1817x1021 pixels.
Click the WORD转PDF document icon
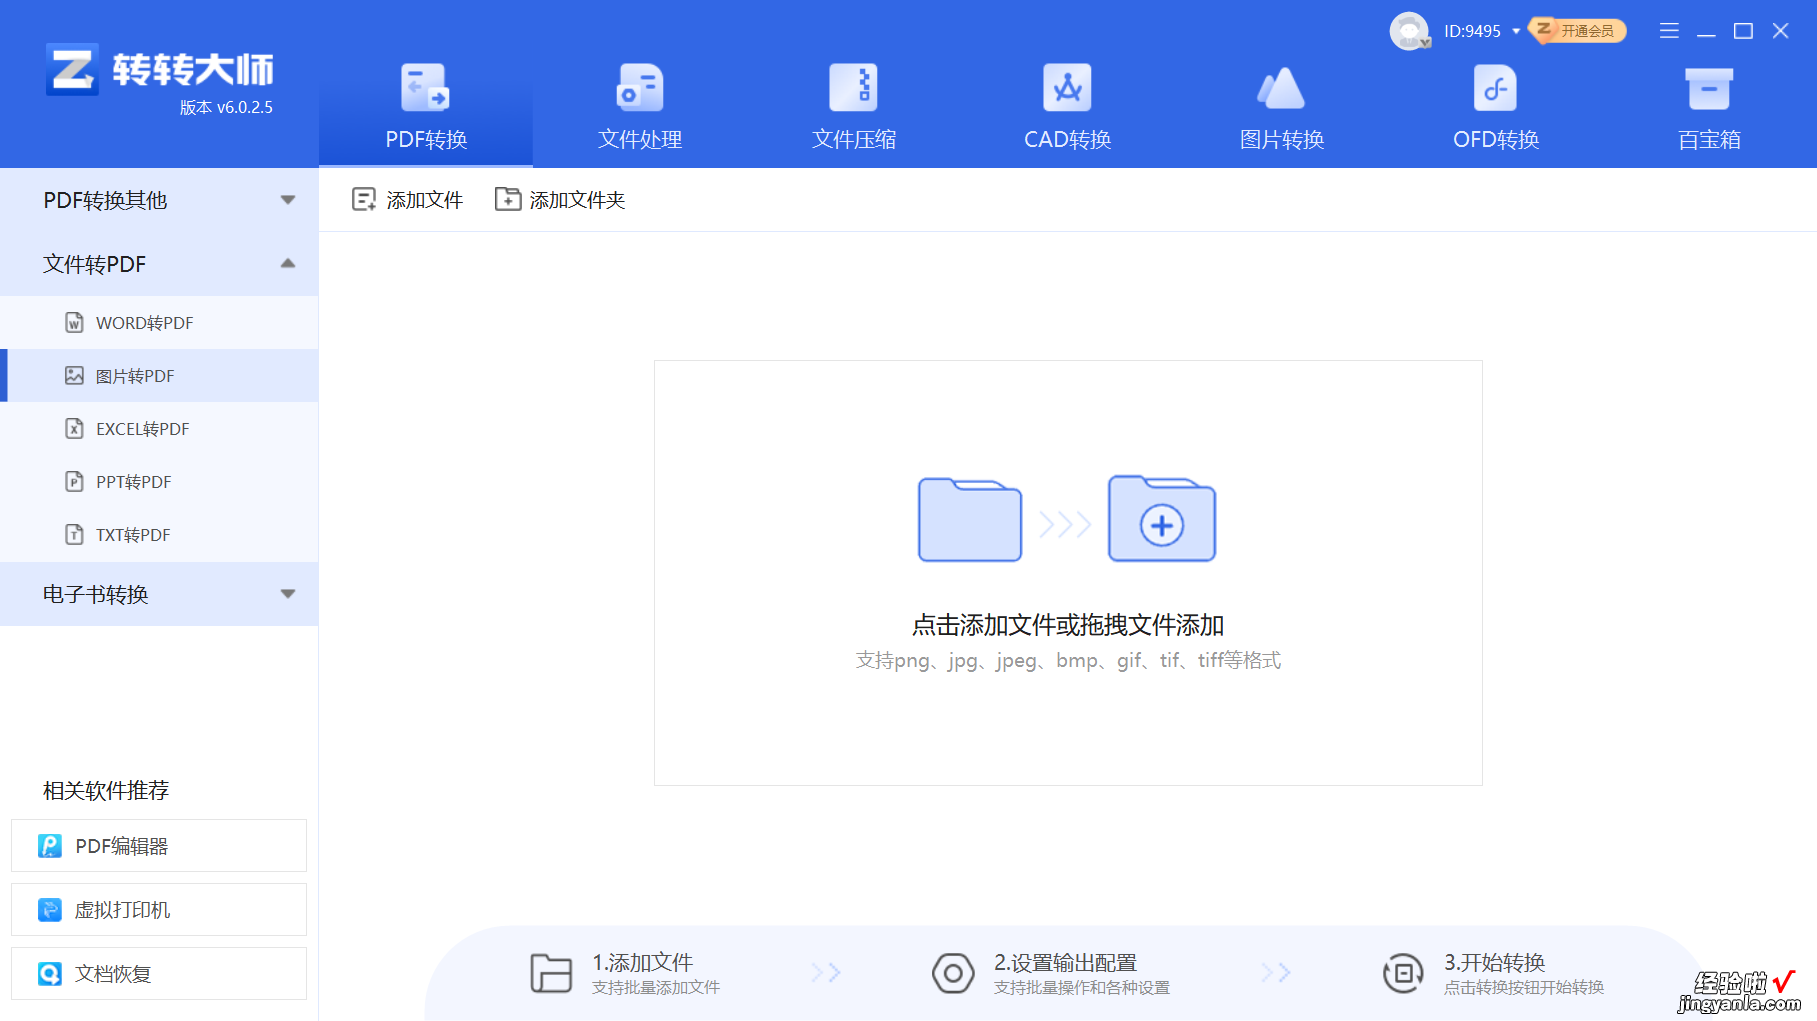74,322
